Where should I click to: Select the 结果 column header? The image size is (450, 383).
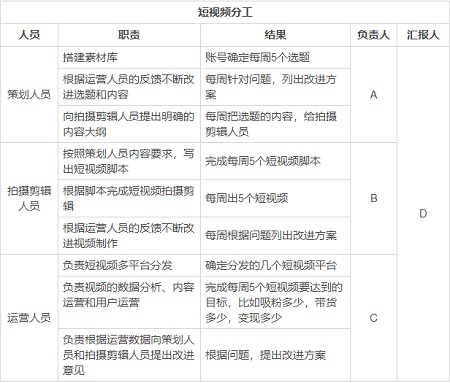275,35
